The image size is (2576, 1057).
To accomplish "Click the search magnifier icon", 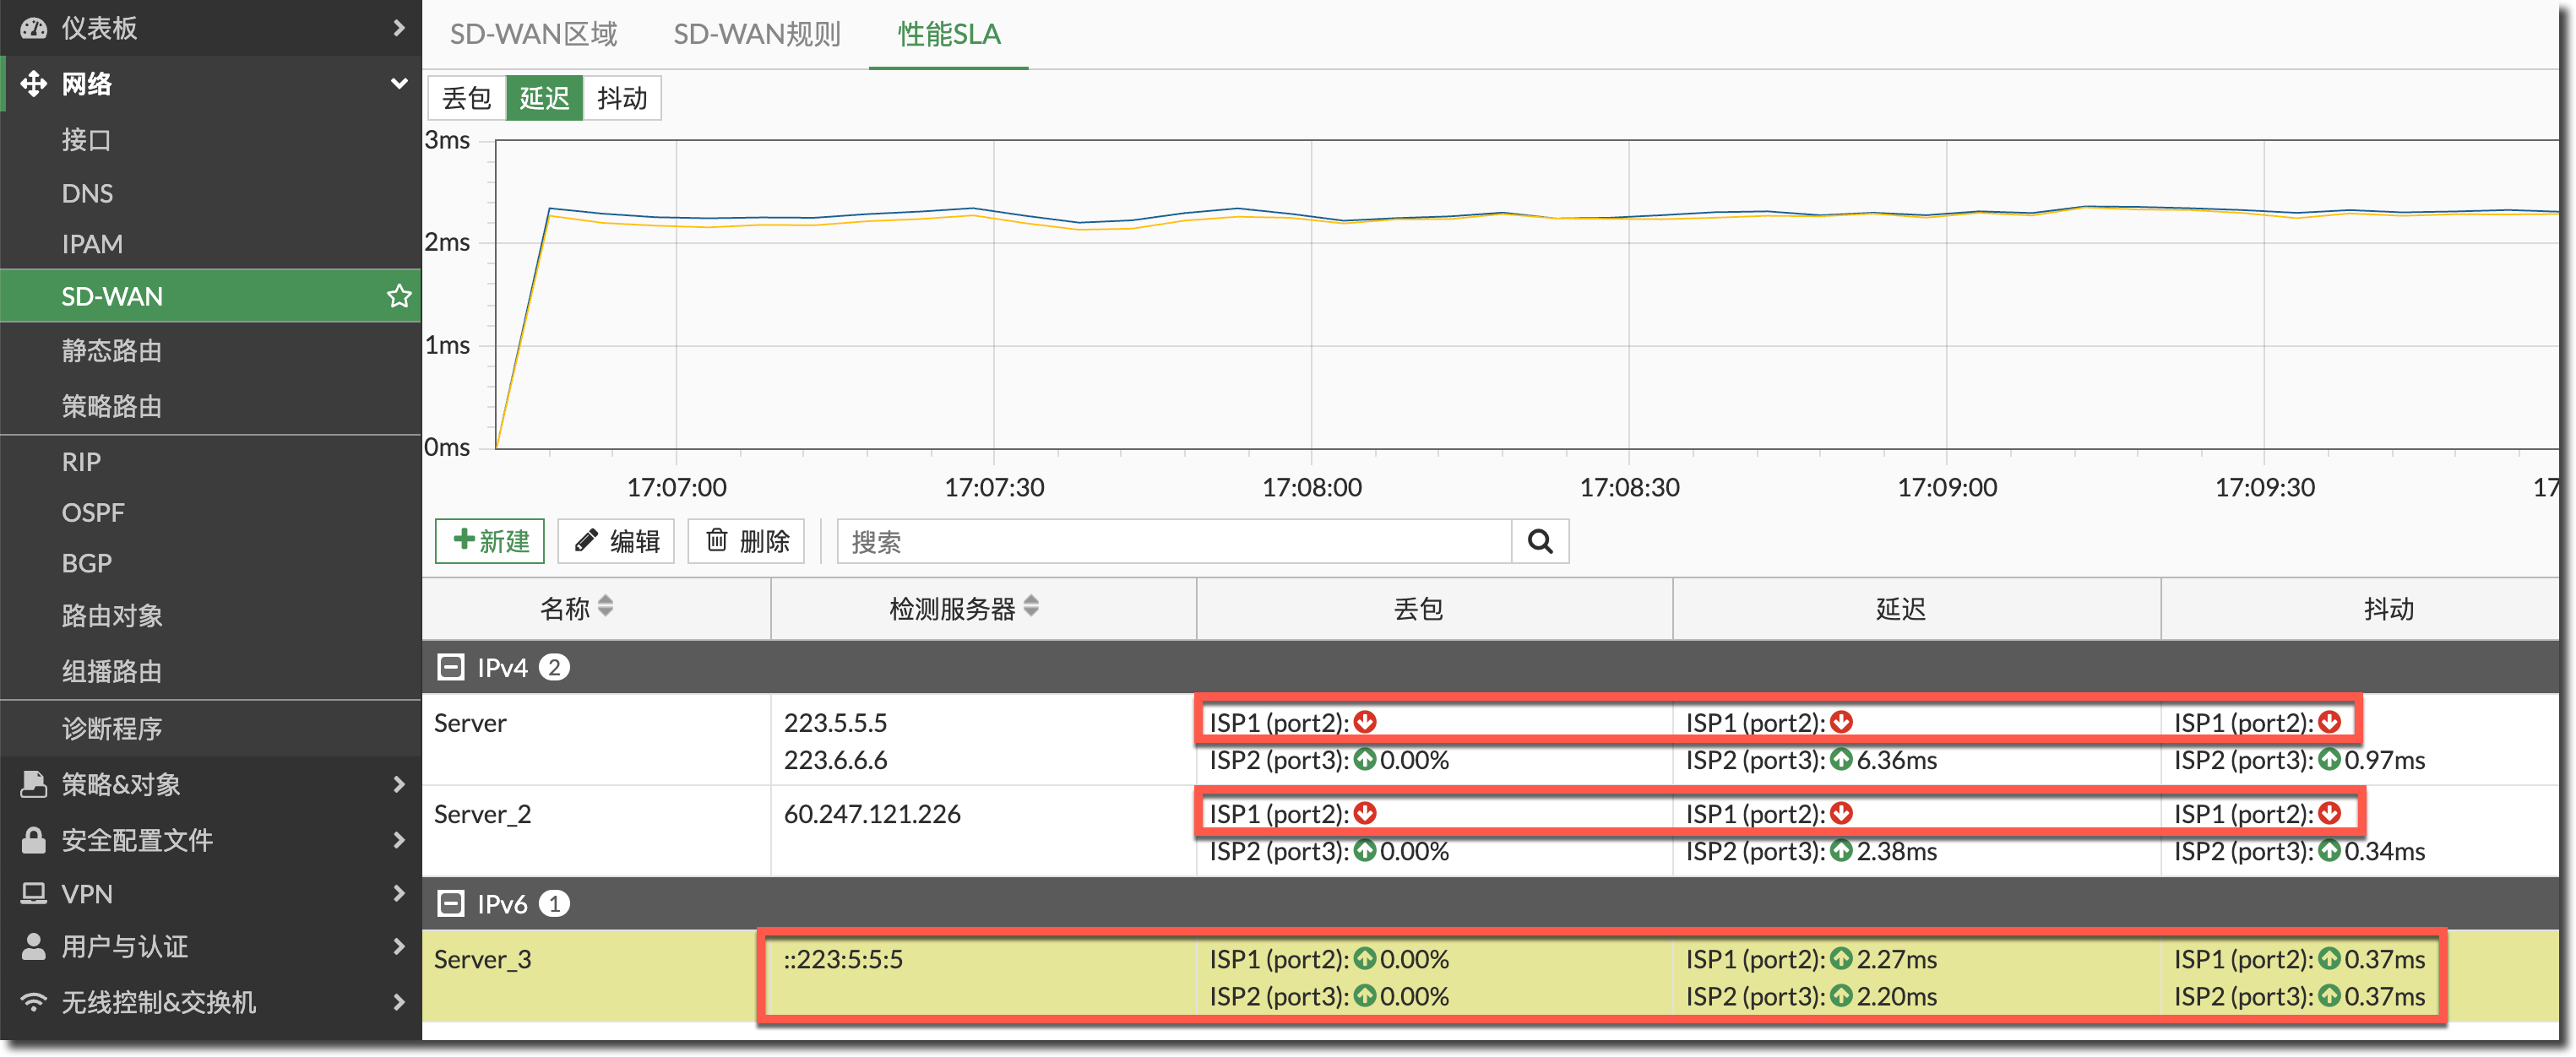I will (x=1540, y=542).
